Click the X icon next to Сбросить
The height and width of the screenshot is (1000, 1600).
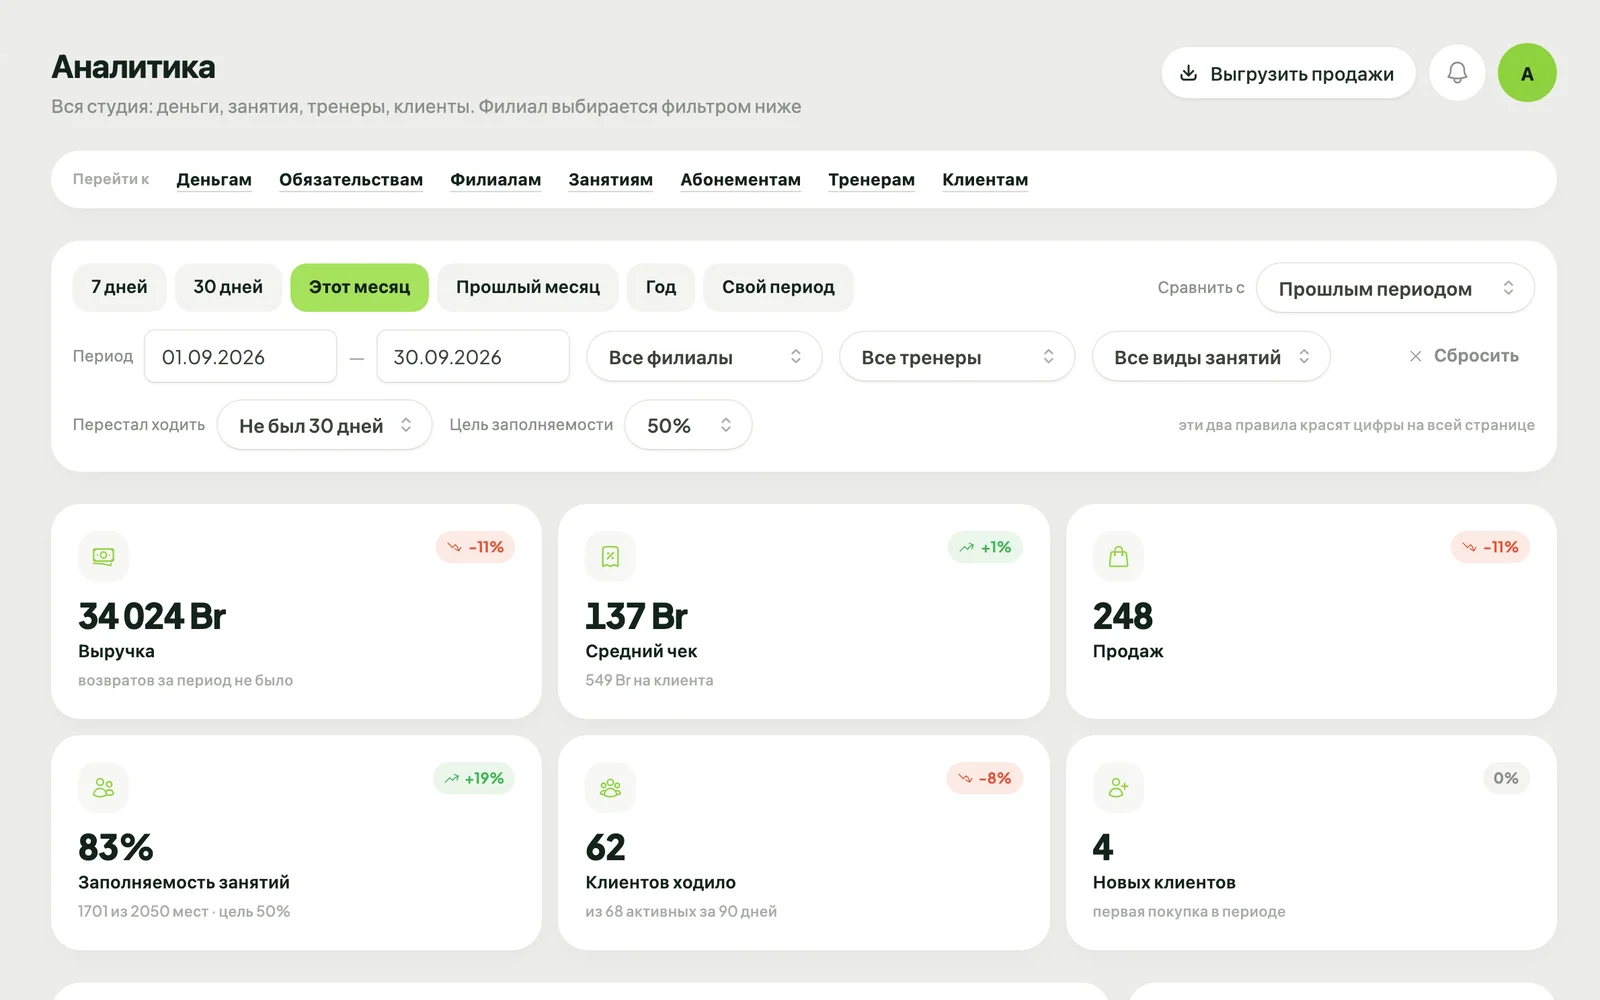1415,356
